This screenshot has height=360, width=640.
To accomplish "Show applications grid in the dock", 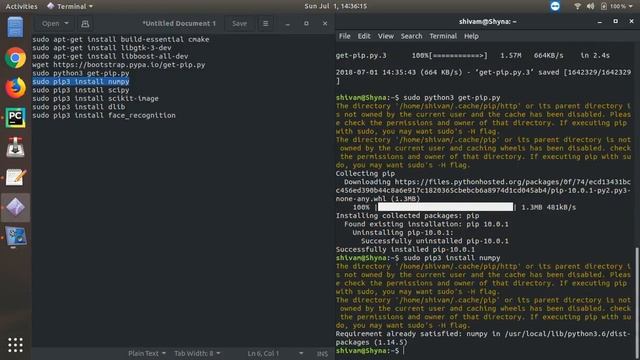I will [x=15, y=345].
